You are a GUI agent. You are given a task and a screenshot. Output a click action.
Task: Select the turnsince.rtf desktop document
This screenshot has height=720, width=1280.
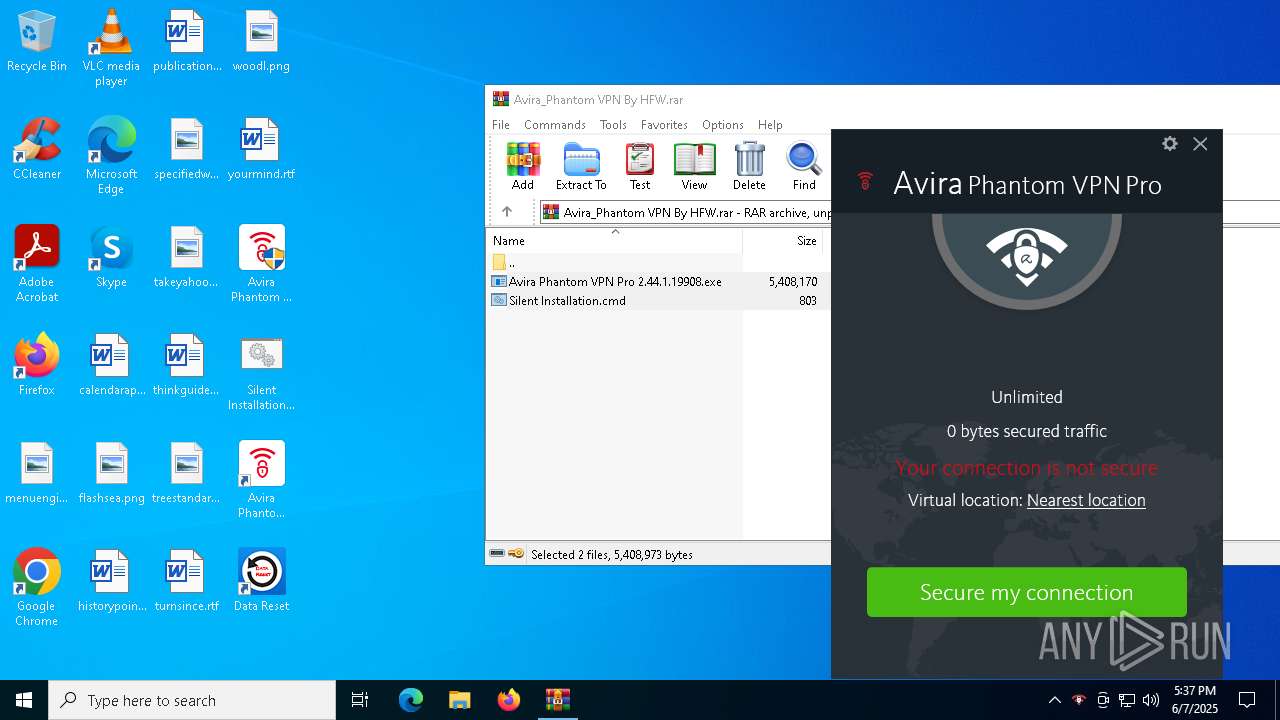coord(186,581)
